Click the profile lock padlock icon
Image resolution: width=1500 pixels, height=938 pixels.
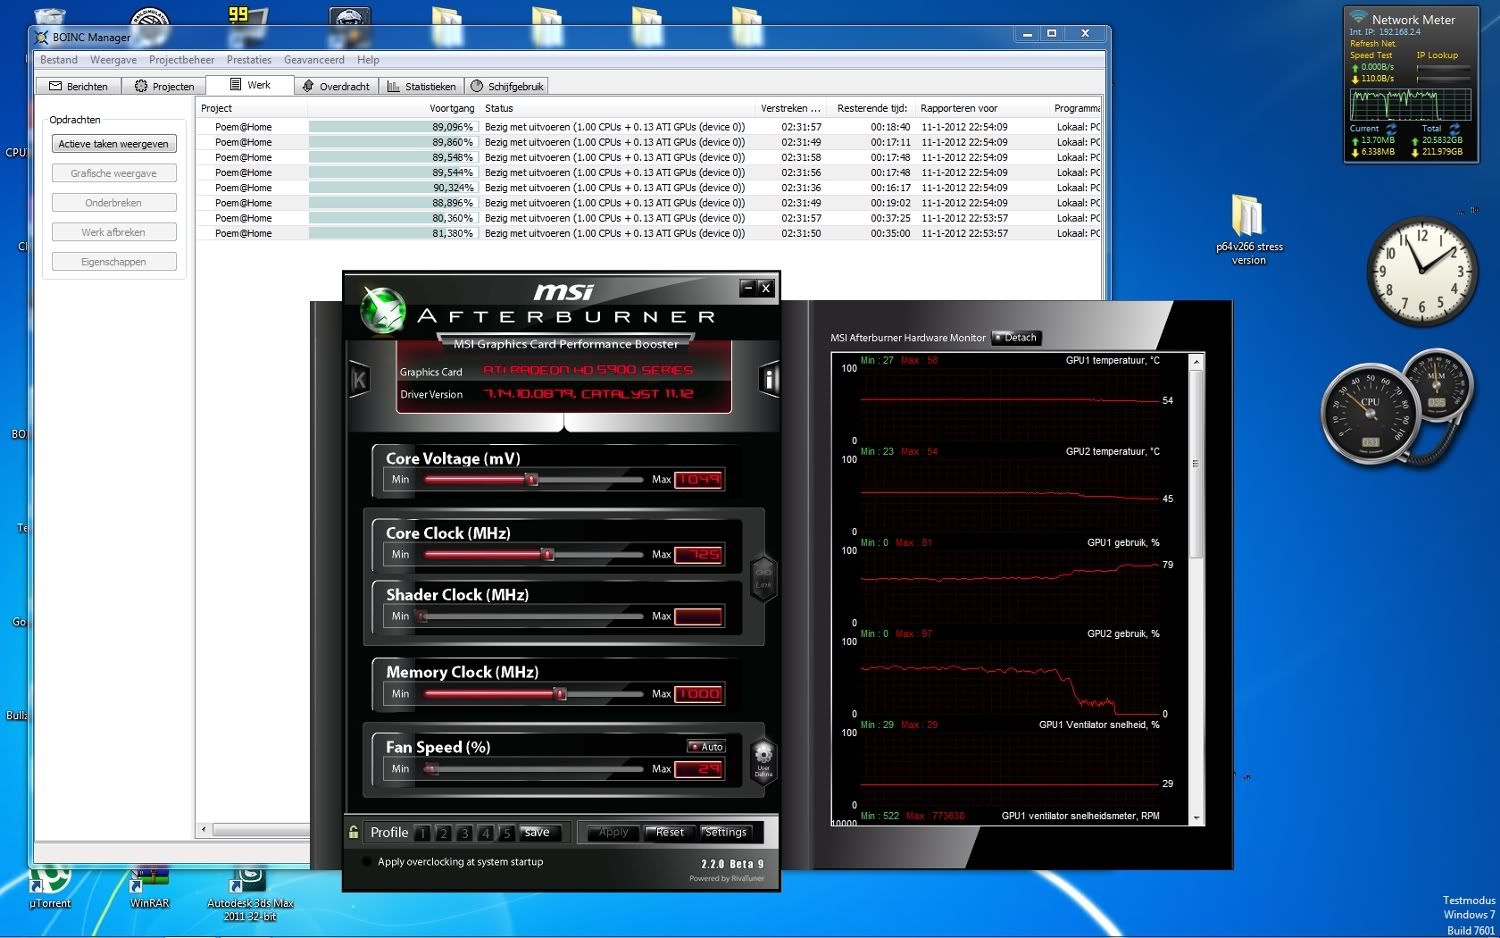click(x=353, y=832)
